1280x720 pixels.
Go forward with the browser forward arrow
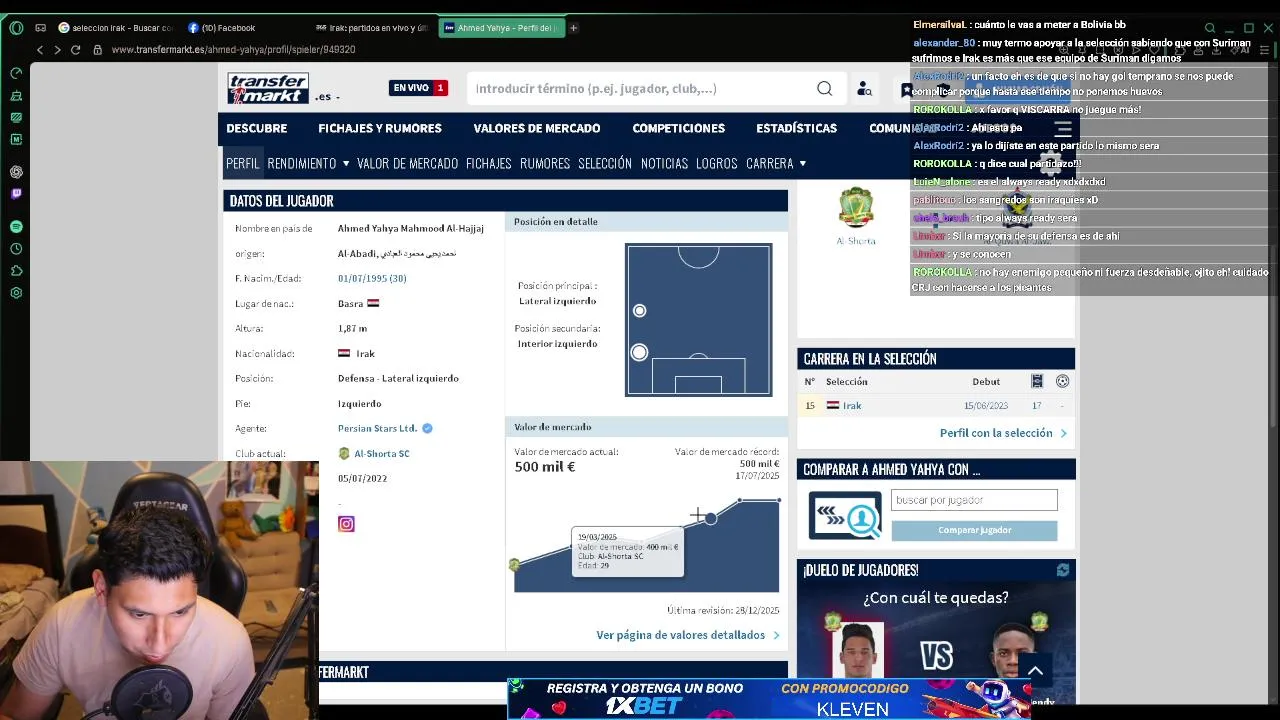[x=57, y=50]
